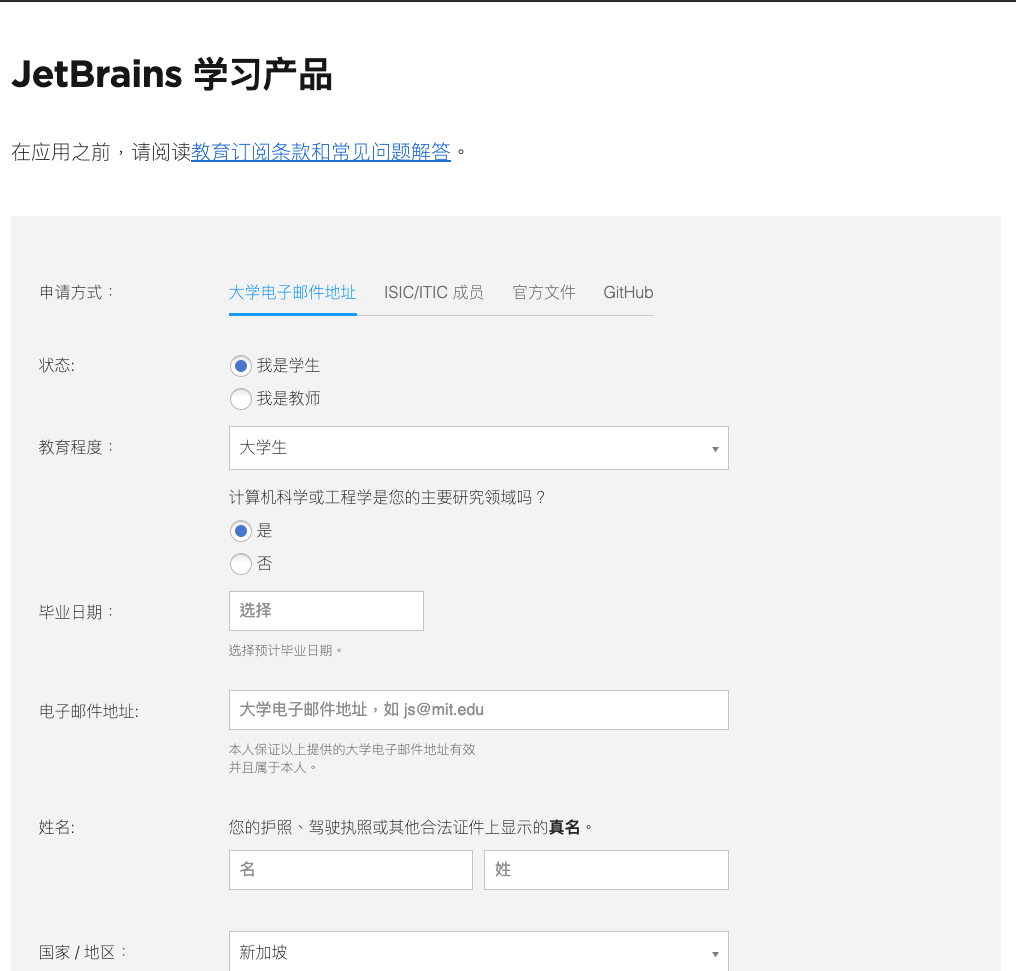1016x971 pixels.
Task: Click the 国家/地区 dropdown arrow icon
Action: [x=715, y=954]
